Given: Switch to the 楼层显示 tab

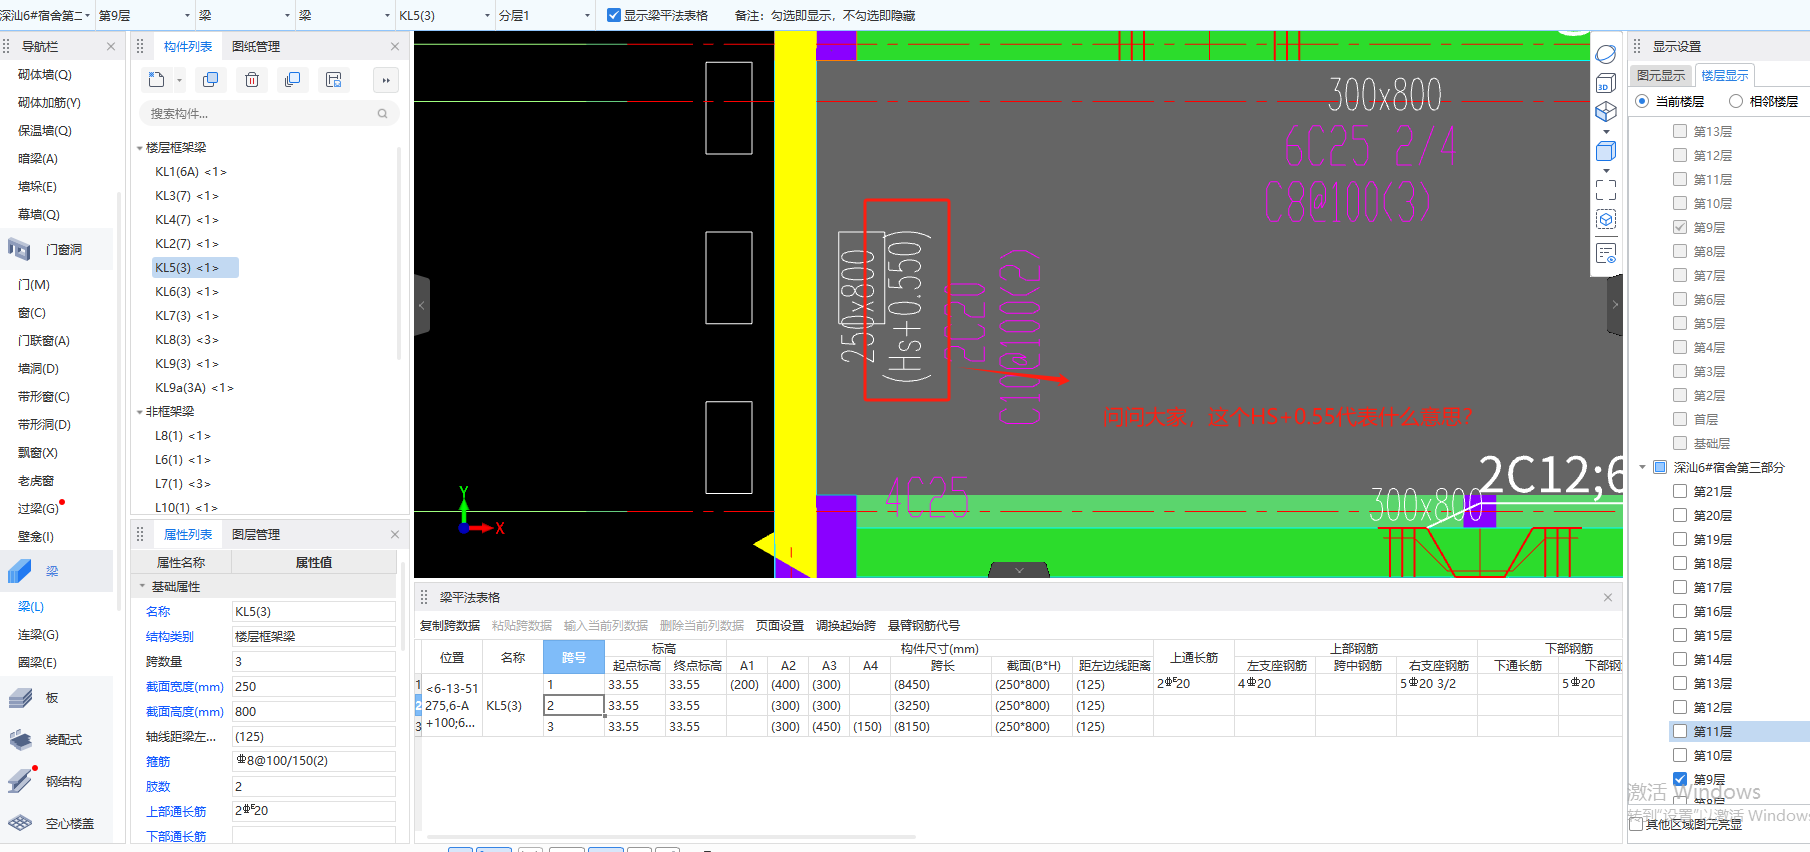Looking at the screenshot, I should point(1725,75).
